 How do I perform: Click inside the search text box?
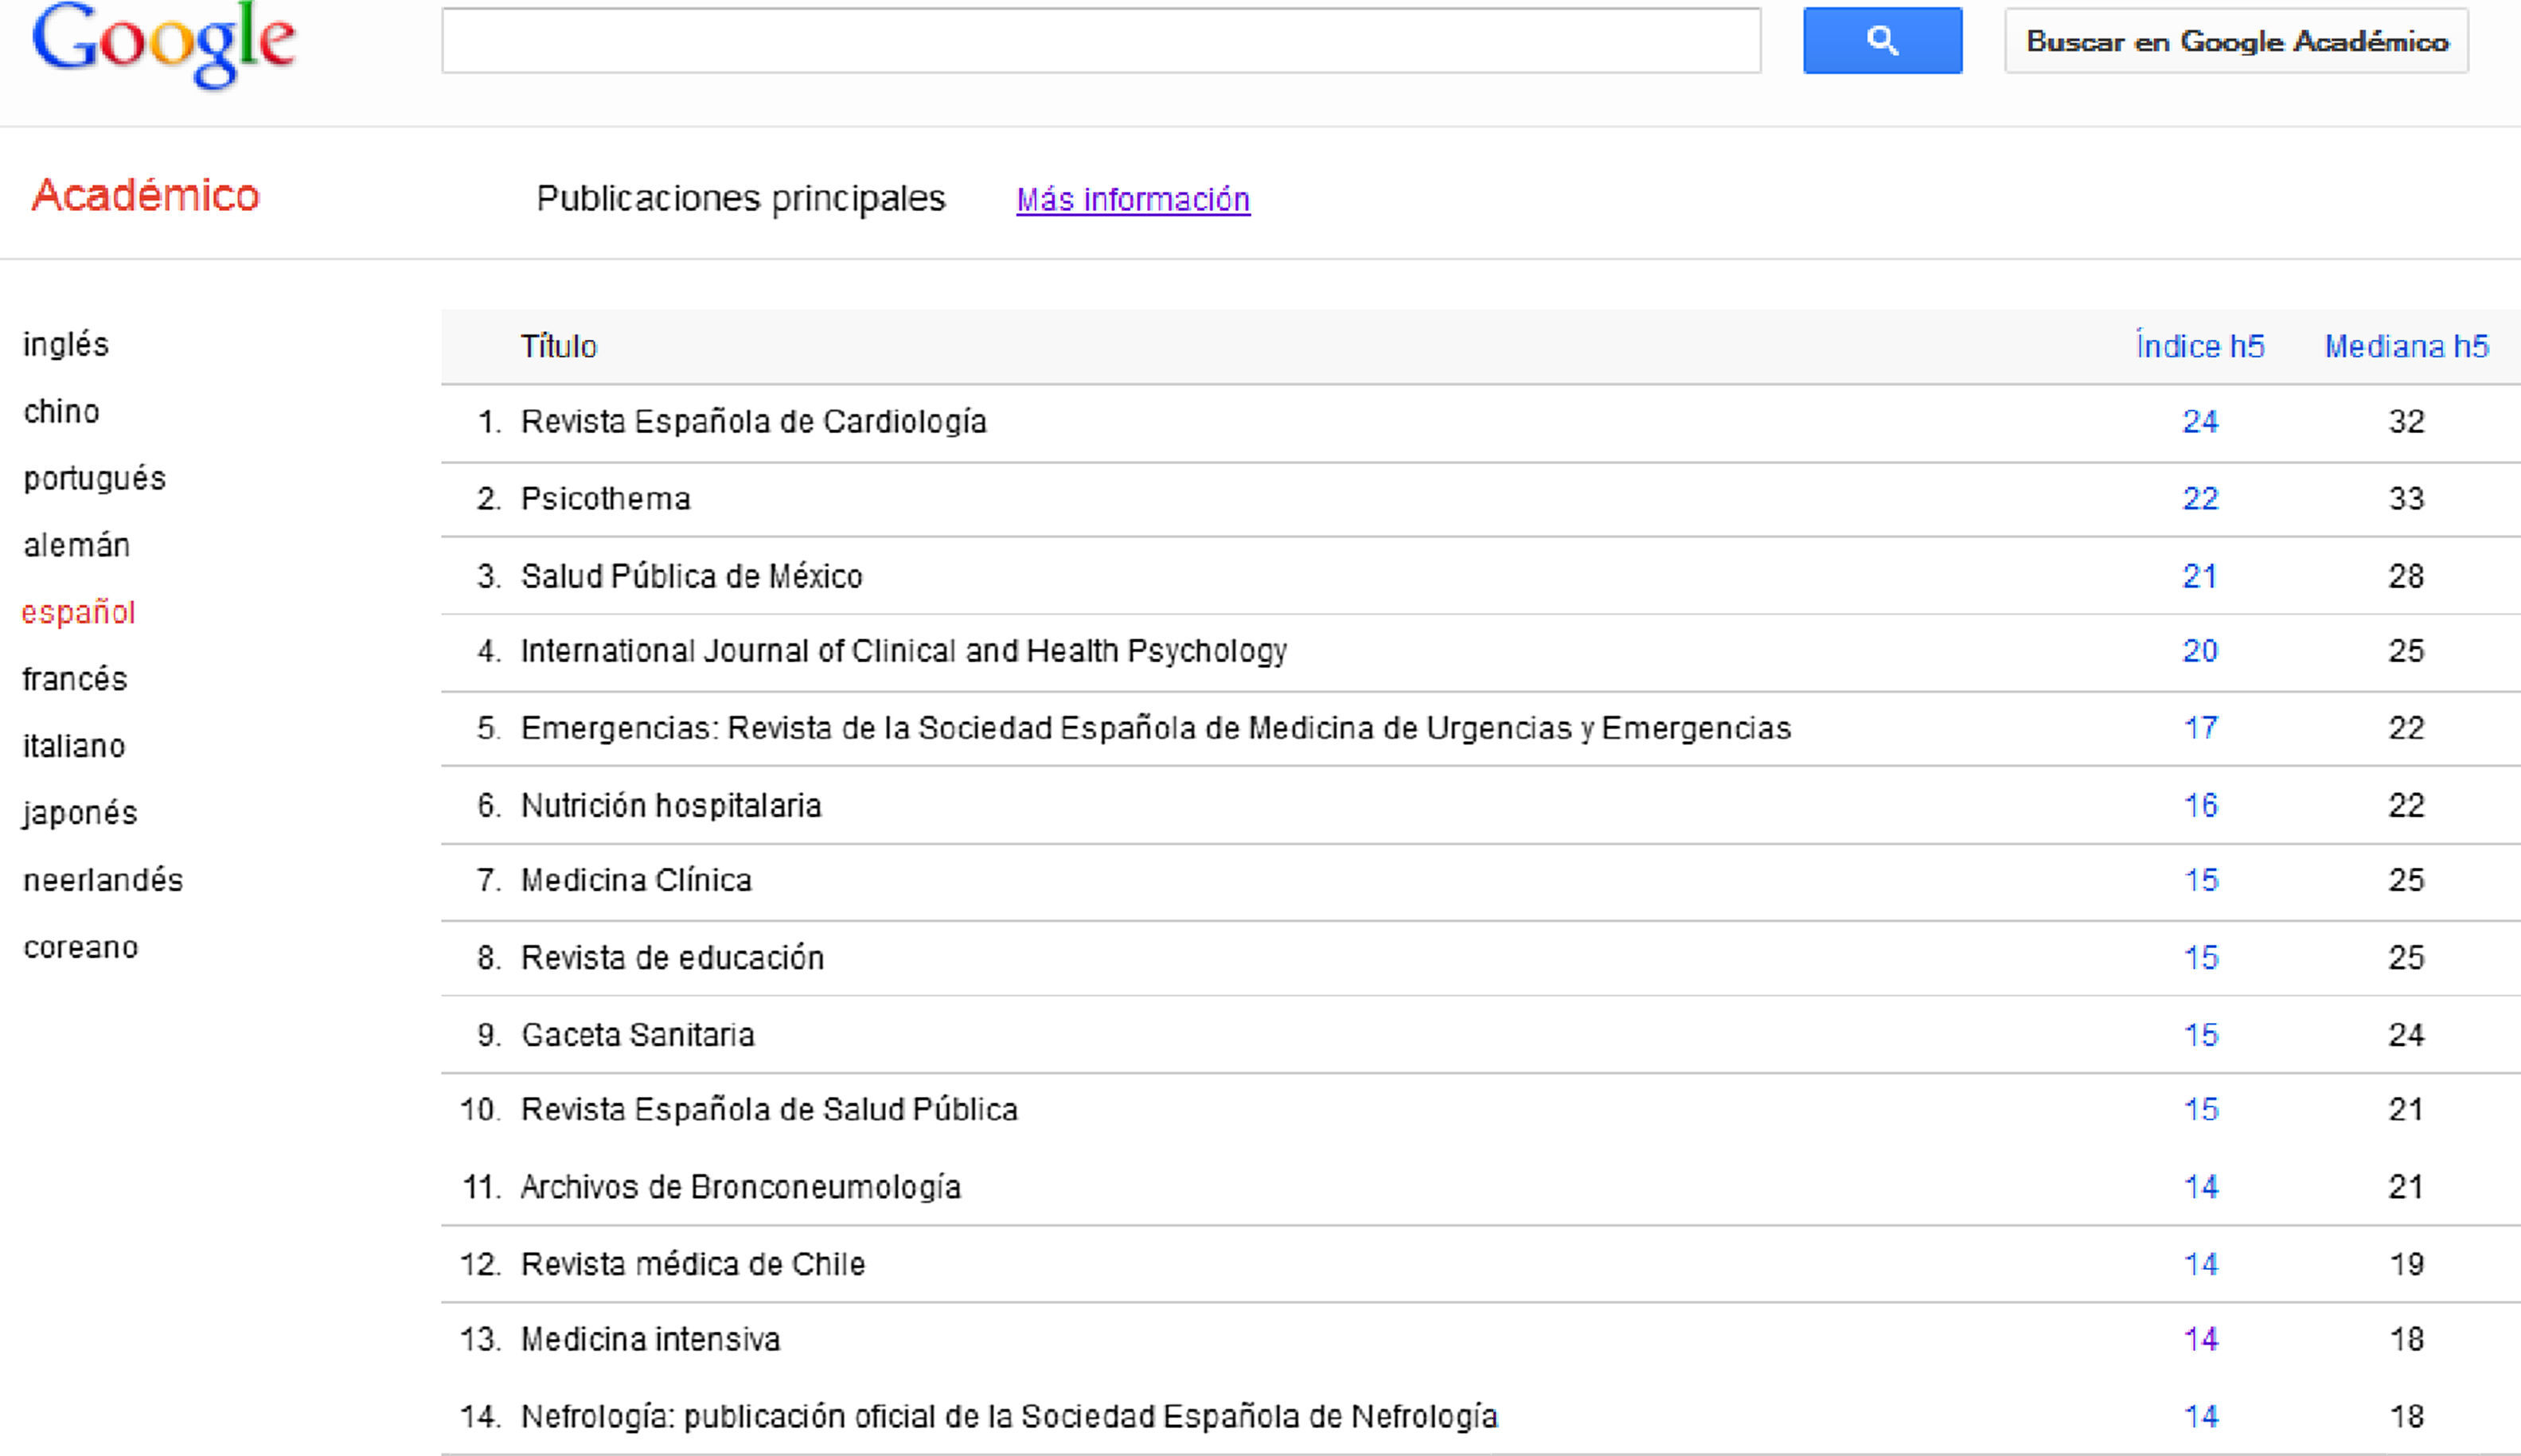click(1100, 41)
